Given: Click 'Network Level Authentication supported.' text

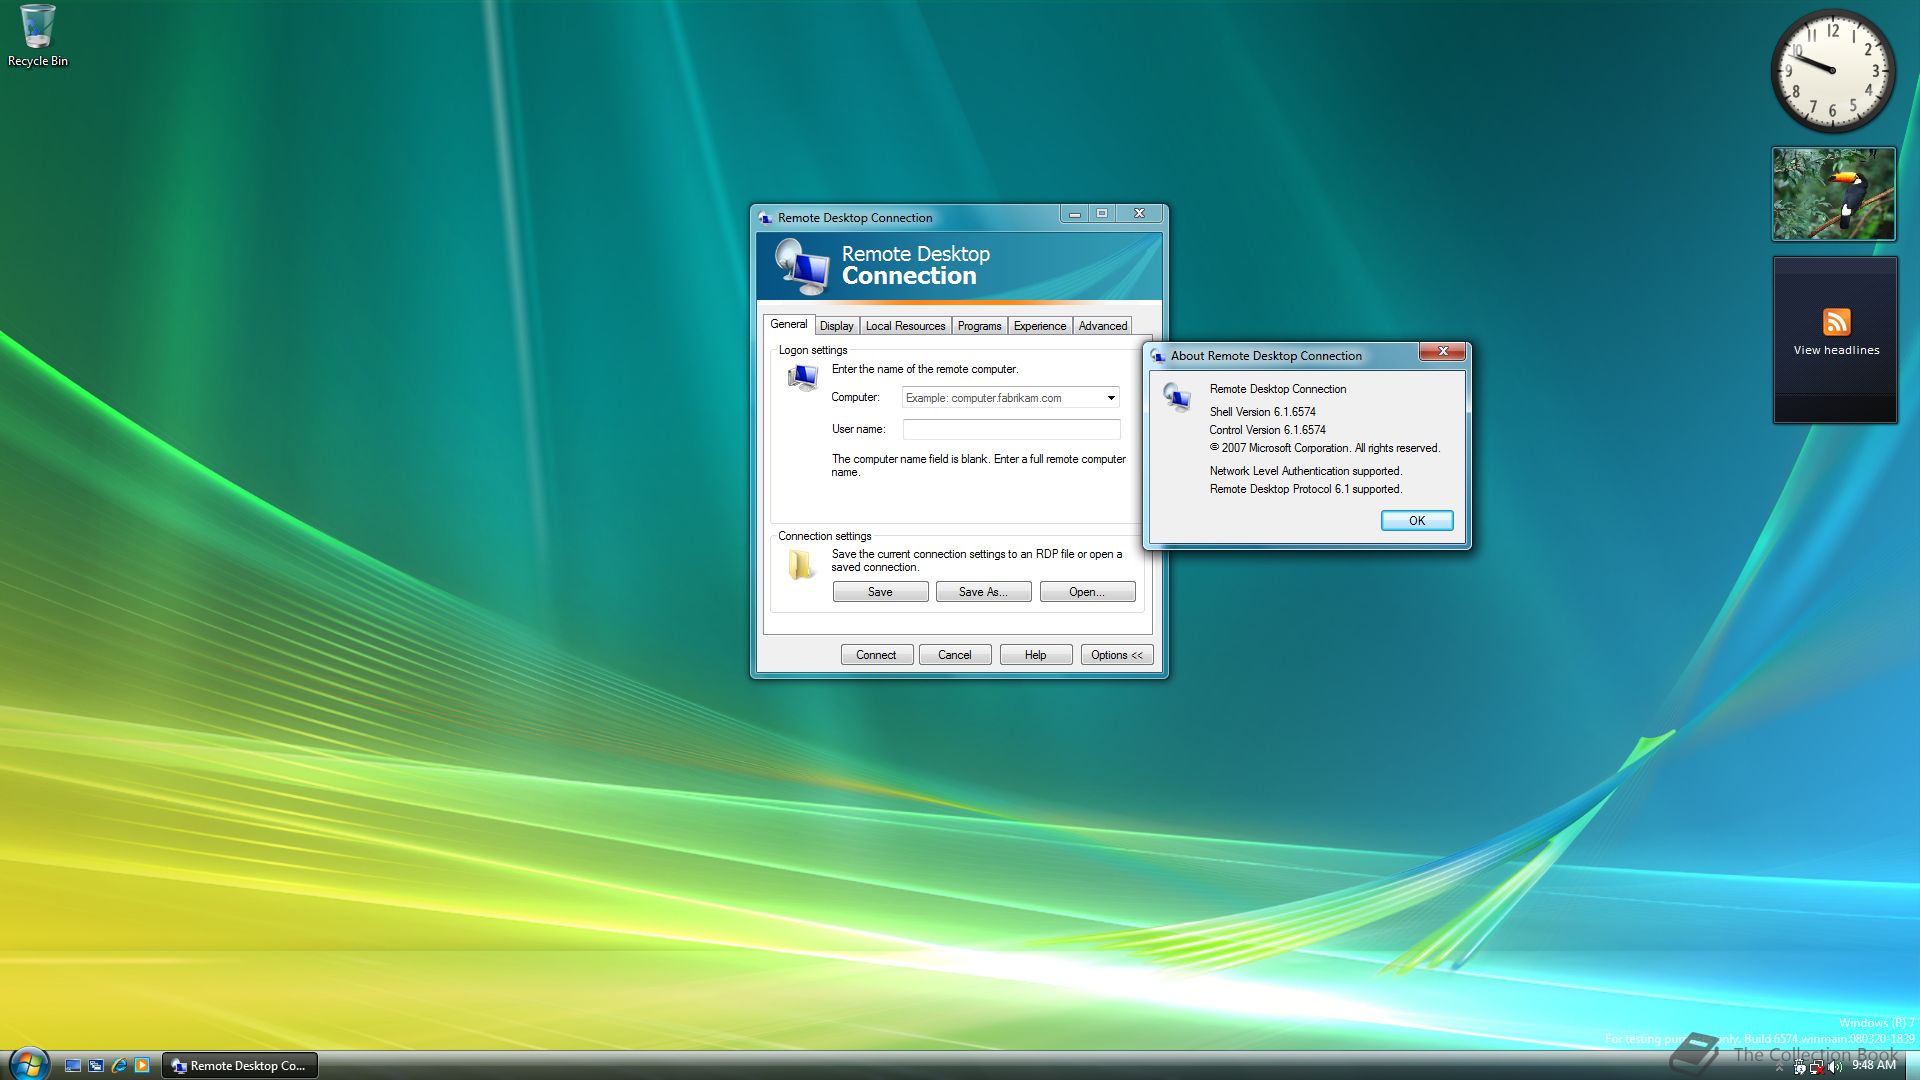Looking at the screenshot, I should [x=1306, y=471].
